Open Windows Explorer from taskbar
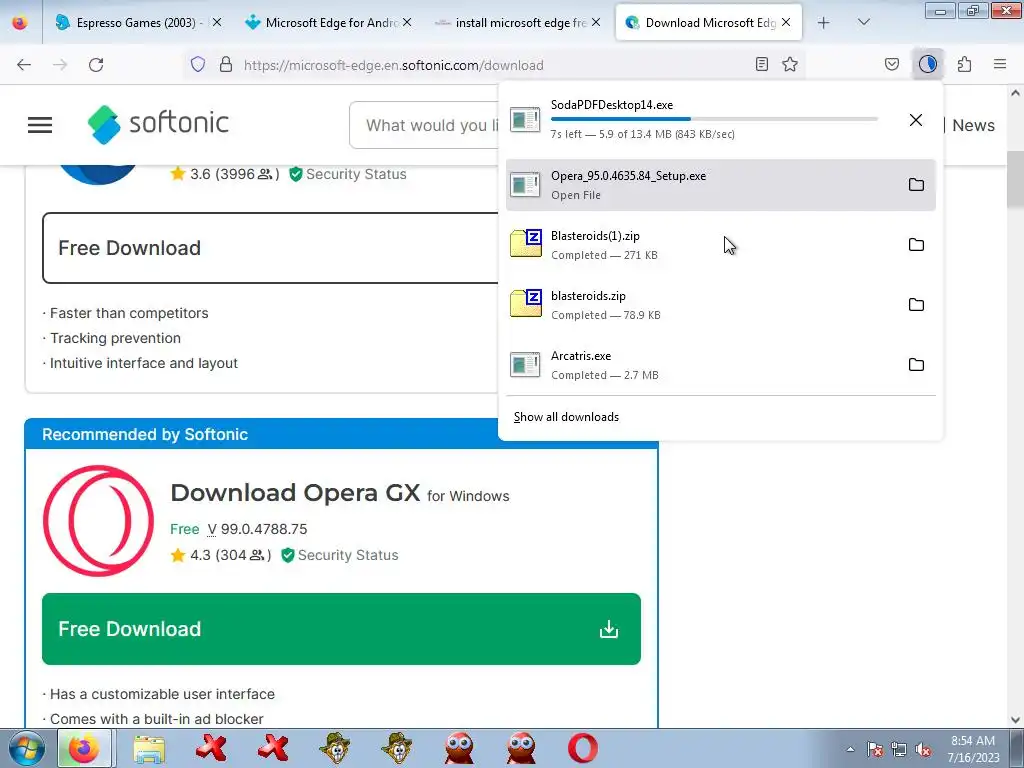The width and height of the screenshot is (1024, 768). 150,748
